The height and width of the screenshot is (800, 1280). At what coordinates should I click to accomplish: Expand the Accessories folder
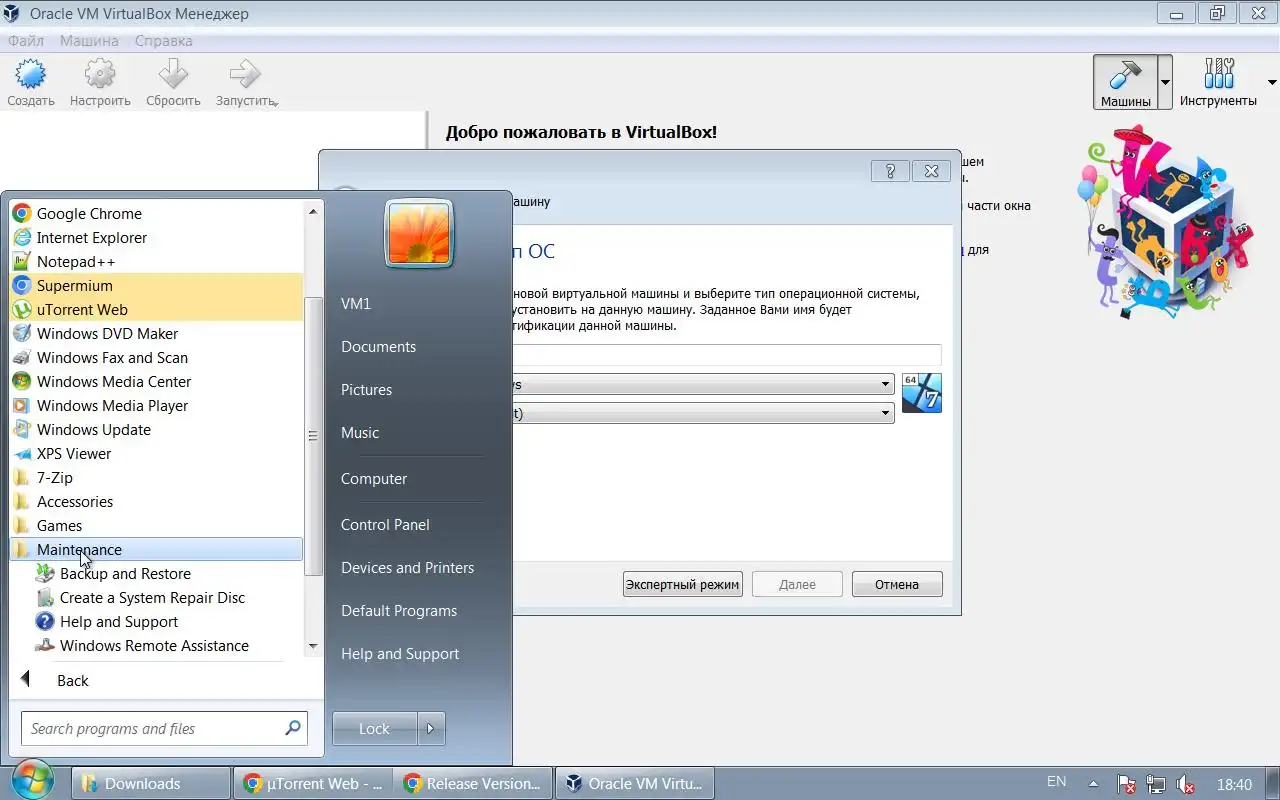point(156,501)
